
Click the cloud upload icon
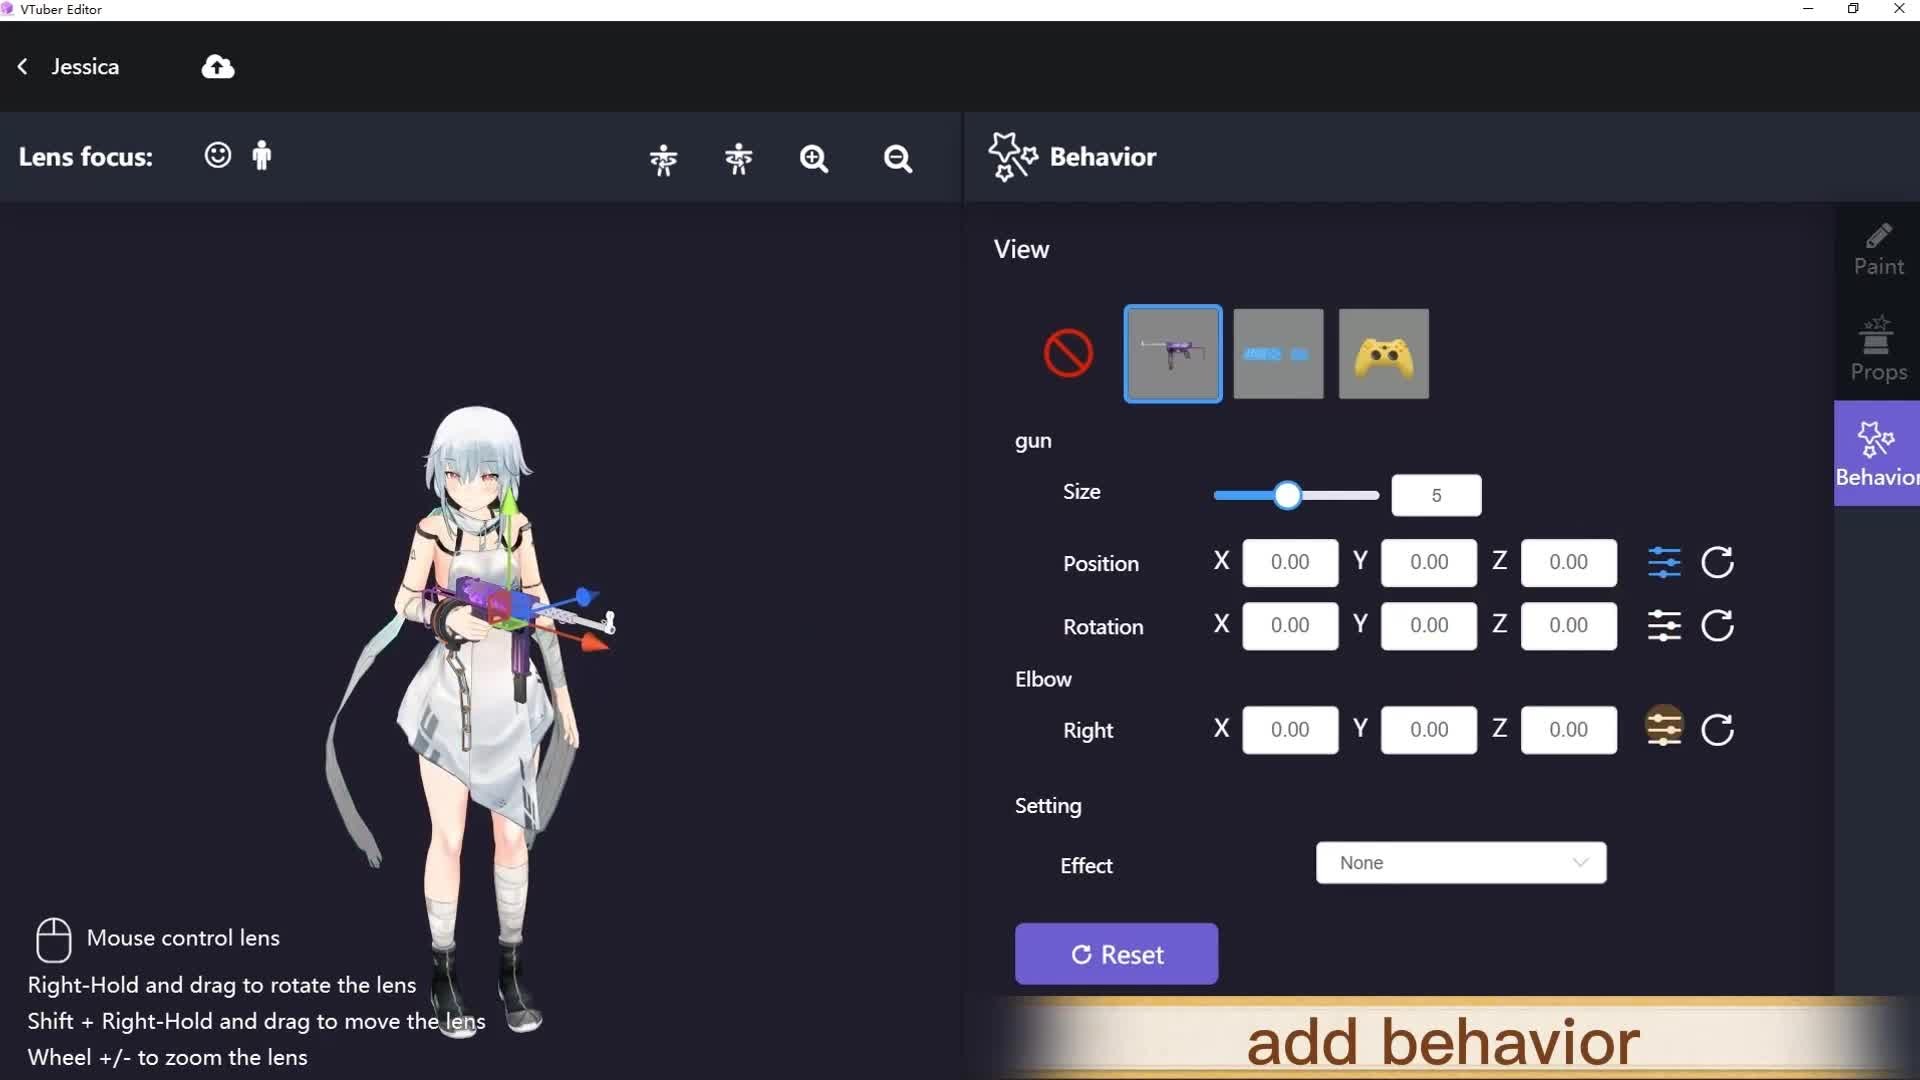coord(218,67)
